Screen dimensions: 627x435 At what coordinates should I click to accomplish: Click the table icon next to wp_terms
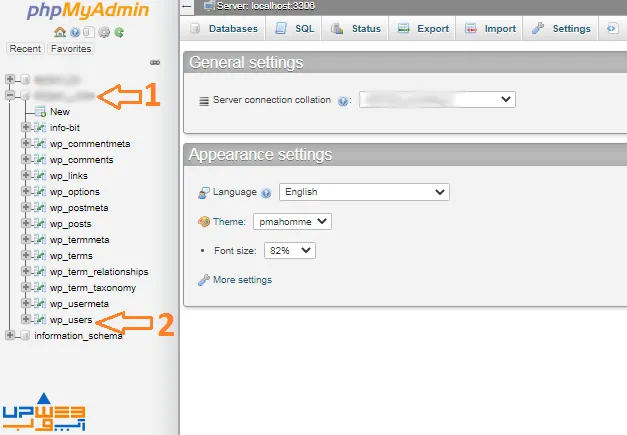click(40, 255)
